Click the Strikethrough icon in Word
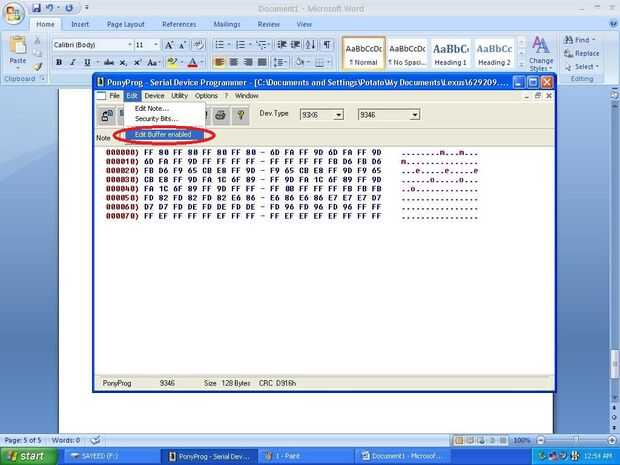620x465 pixels. (x=109, y=62)
